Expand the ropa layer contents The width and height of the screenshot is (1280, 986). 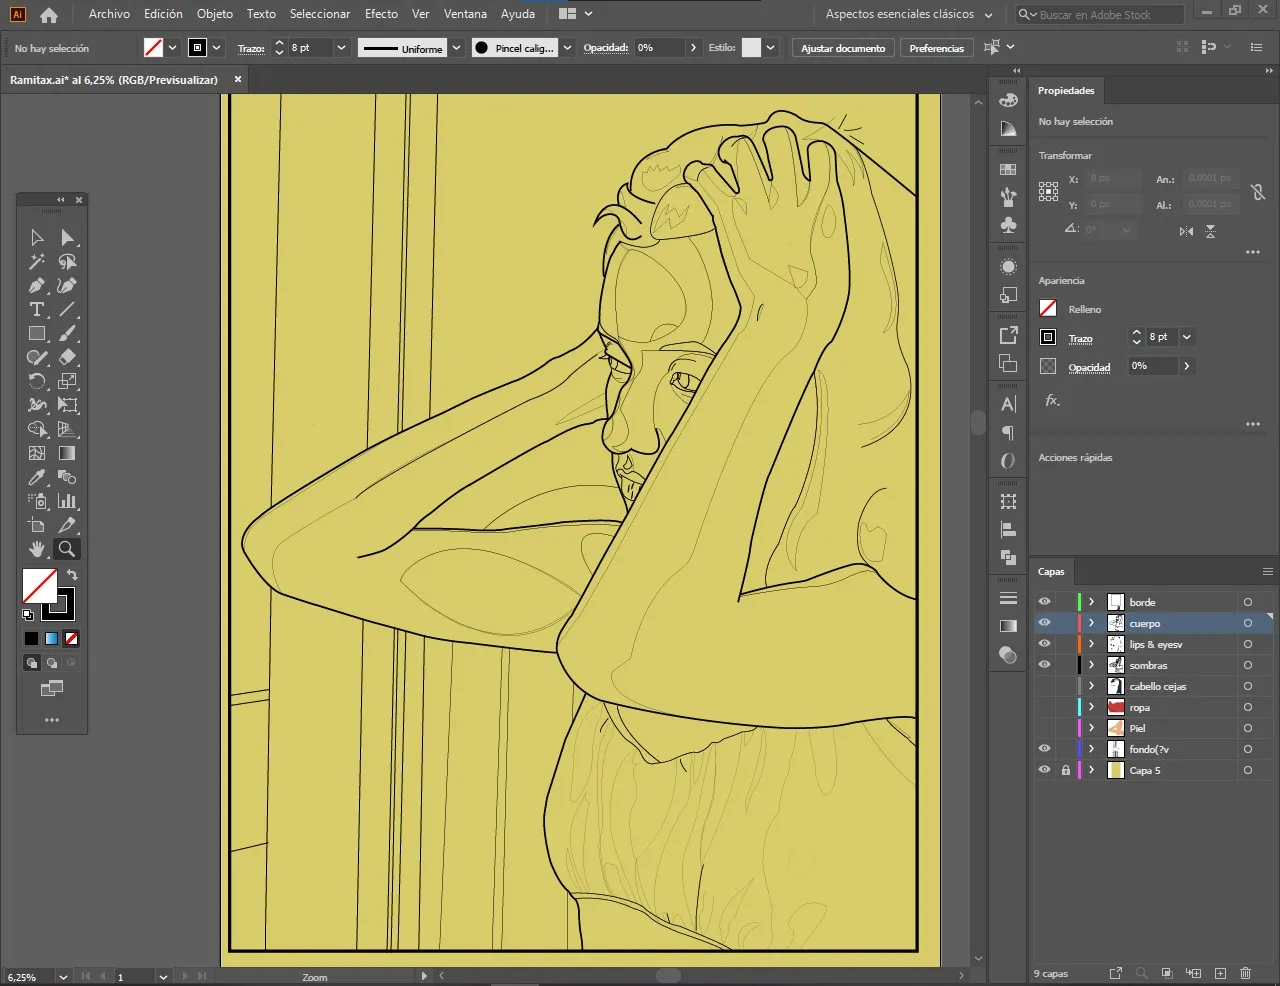coord(1092,707)
